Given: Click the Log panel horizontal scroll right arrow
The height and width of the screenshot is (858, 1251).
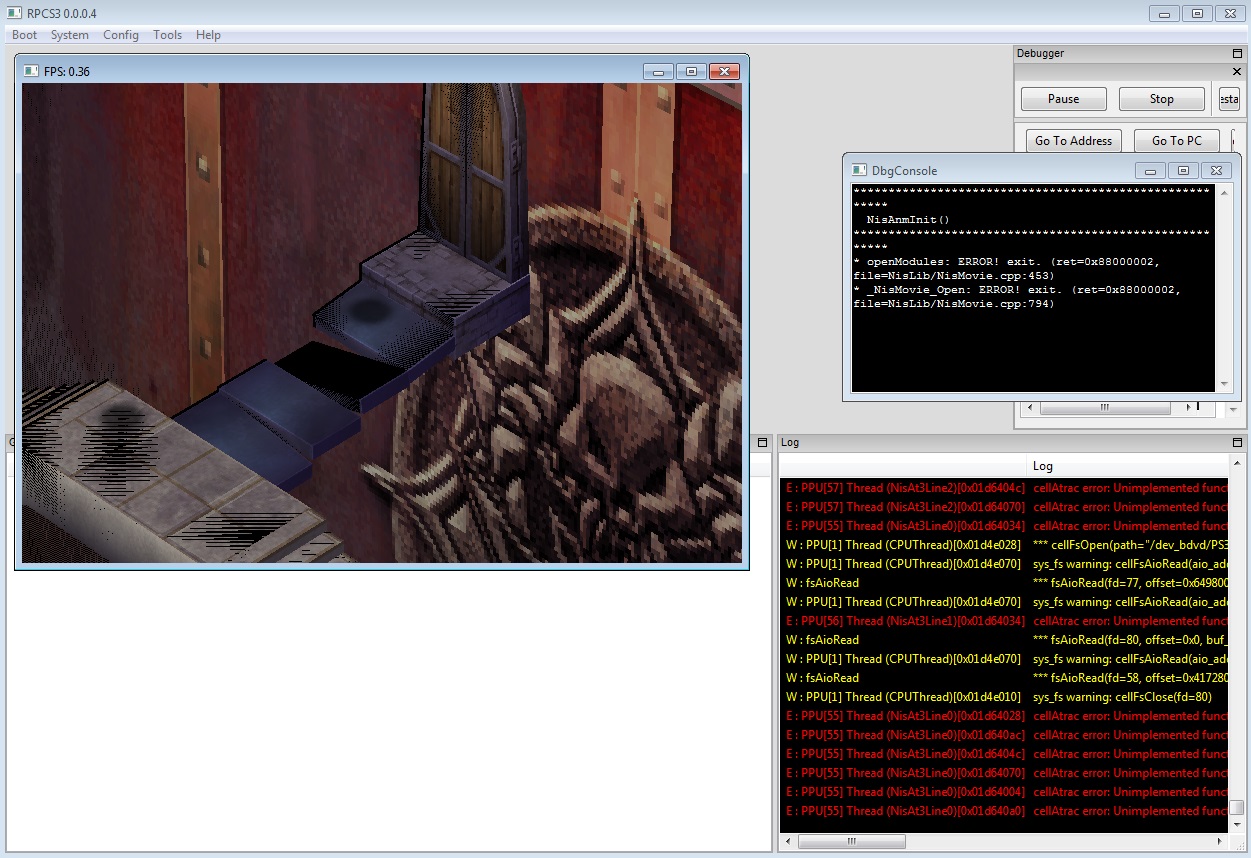Looking at the screenshot, I should click(1220, 842).
